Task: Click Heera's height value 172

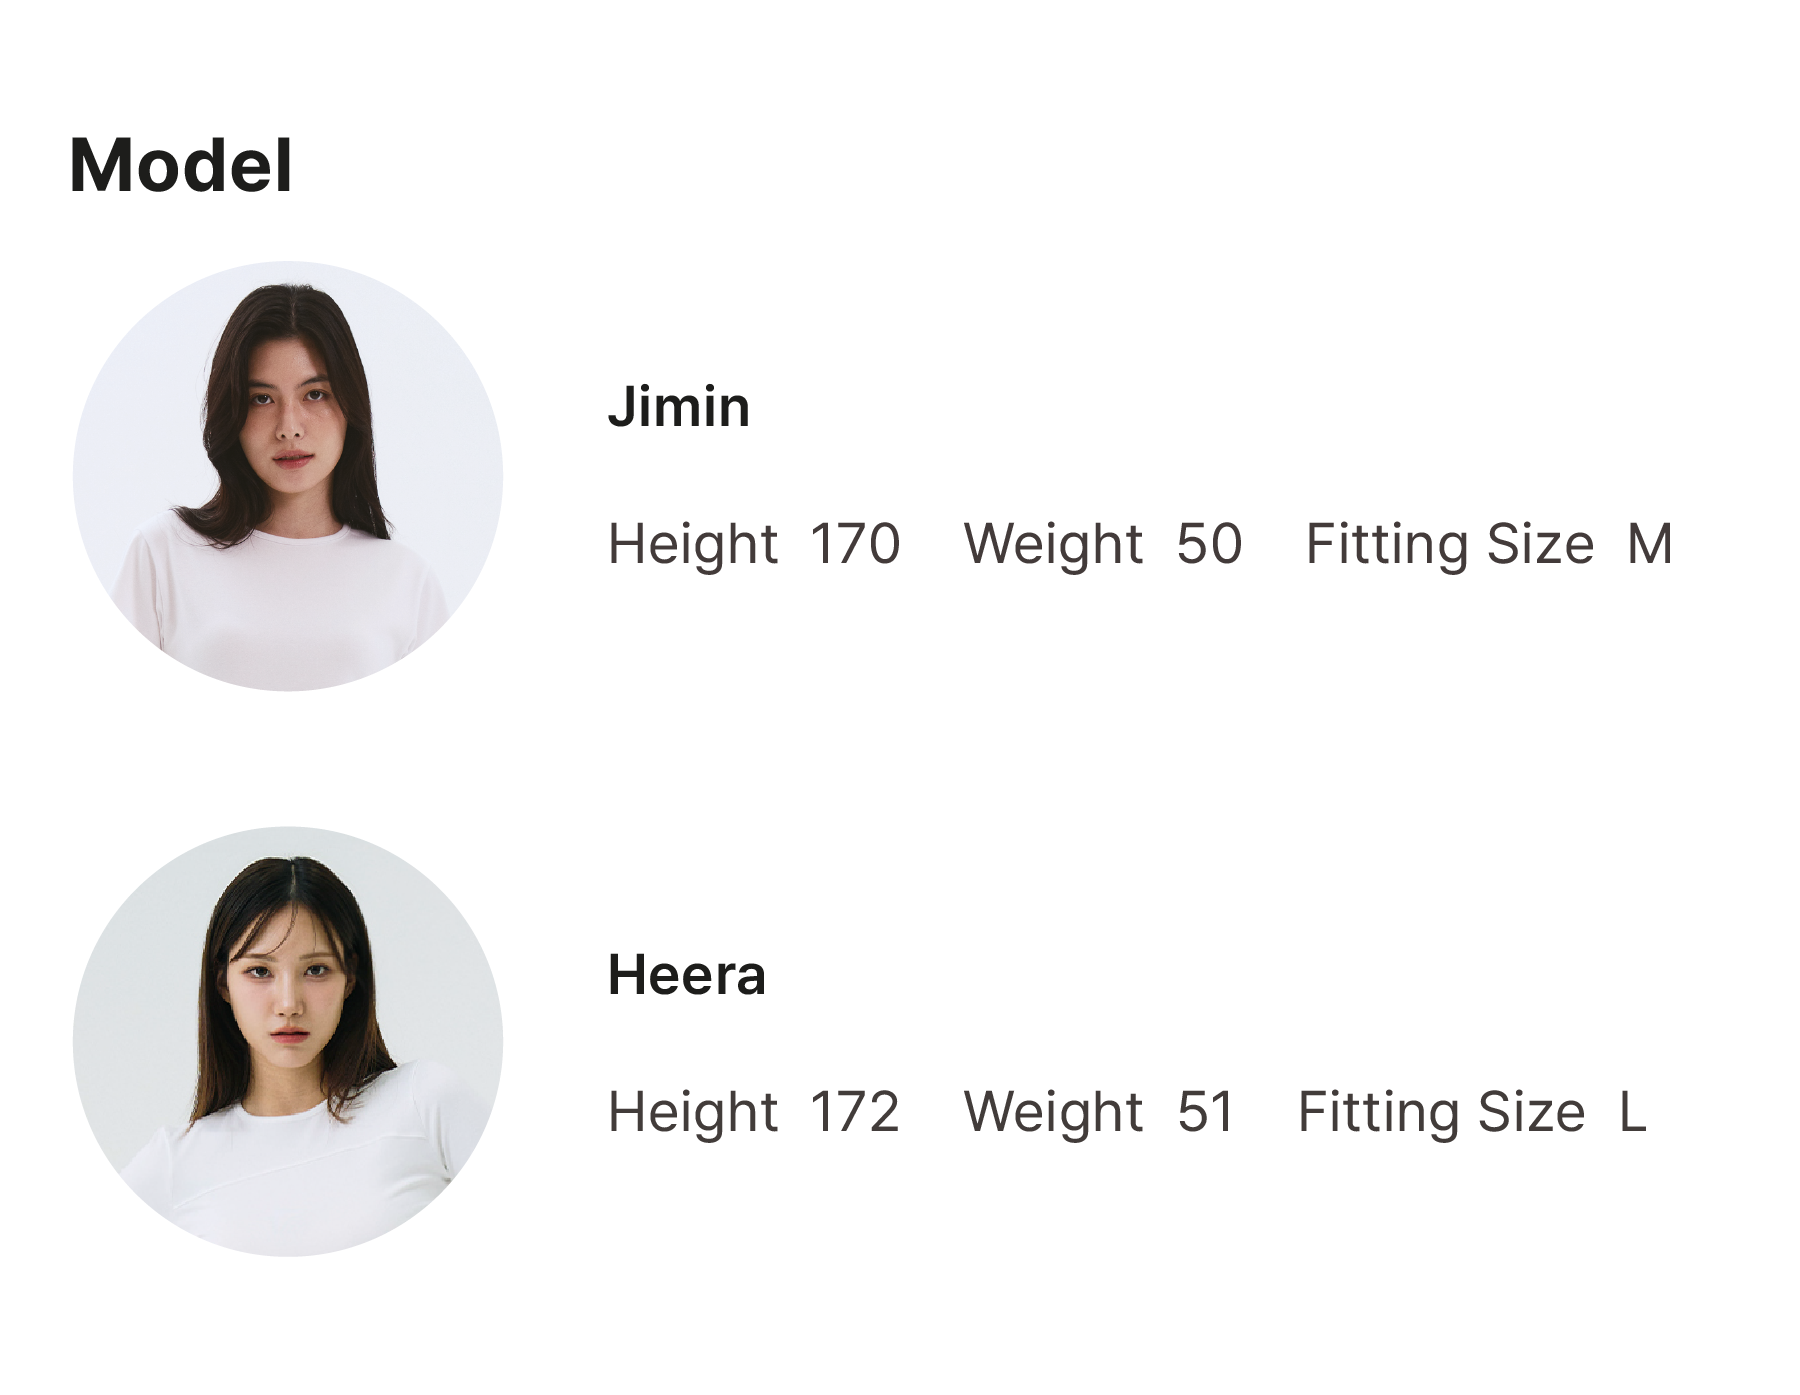Action: [x=855, y=1111]
